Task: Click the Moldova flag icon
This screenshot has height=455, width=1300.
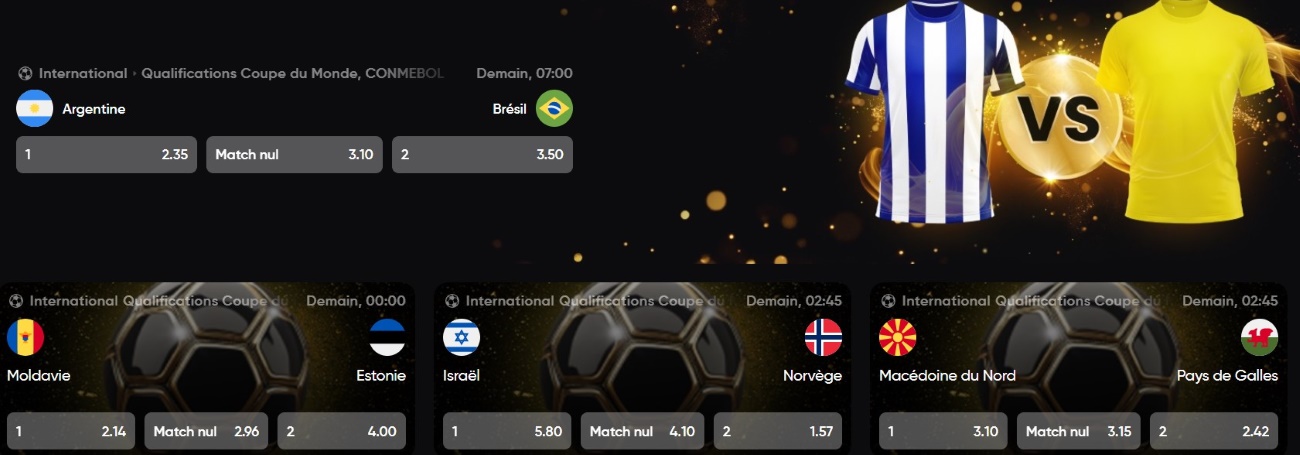Action: (25, 338)
